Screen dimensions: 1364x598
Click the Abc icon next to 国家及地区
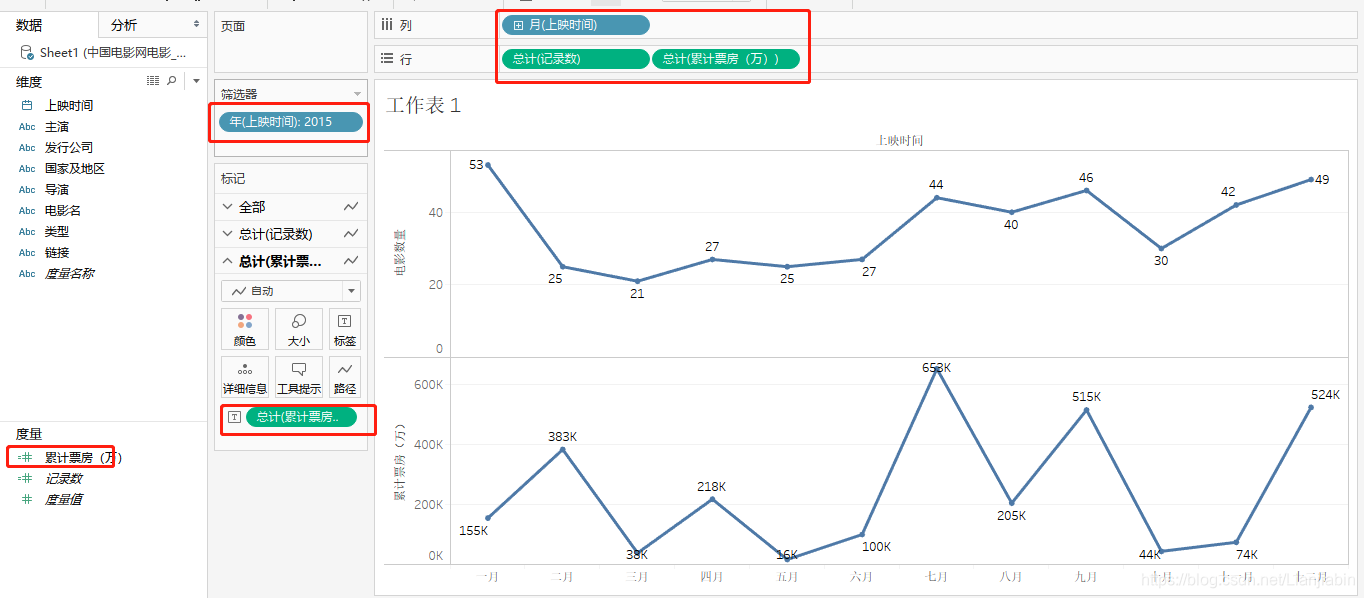(27, 169)
